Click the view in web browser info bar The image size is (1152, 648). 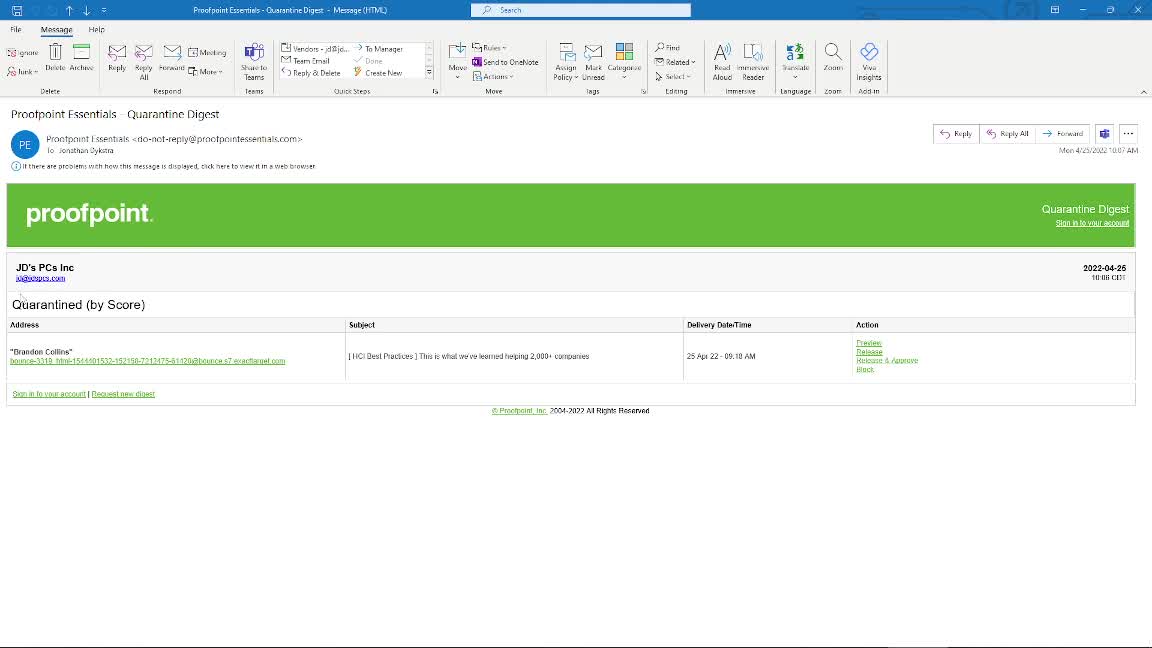pyautogui.click(x=163, y=167)
